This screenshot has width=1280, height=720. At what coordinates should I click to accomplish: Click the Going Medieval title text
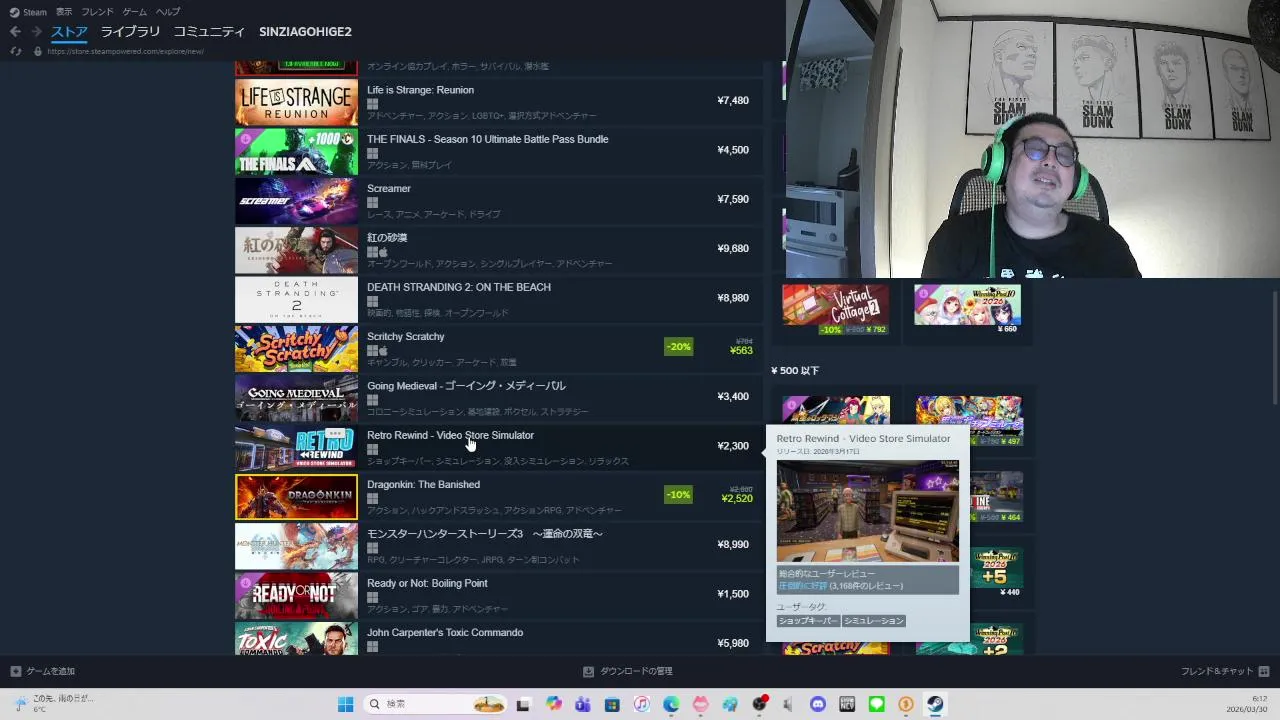(466, 386)
